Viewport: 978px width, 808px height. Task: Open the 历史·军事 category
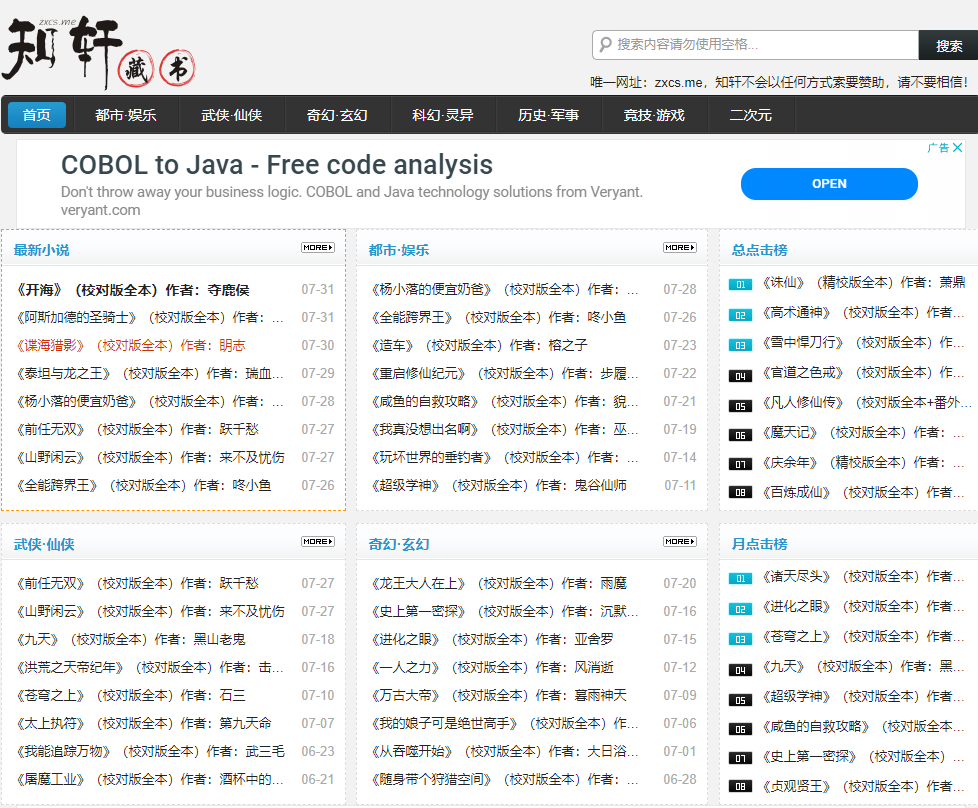pyautogui.click(x=547, y=114)
